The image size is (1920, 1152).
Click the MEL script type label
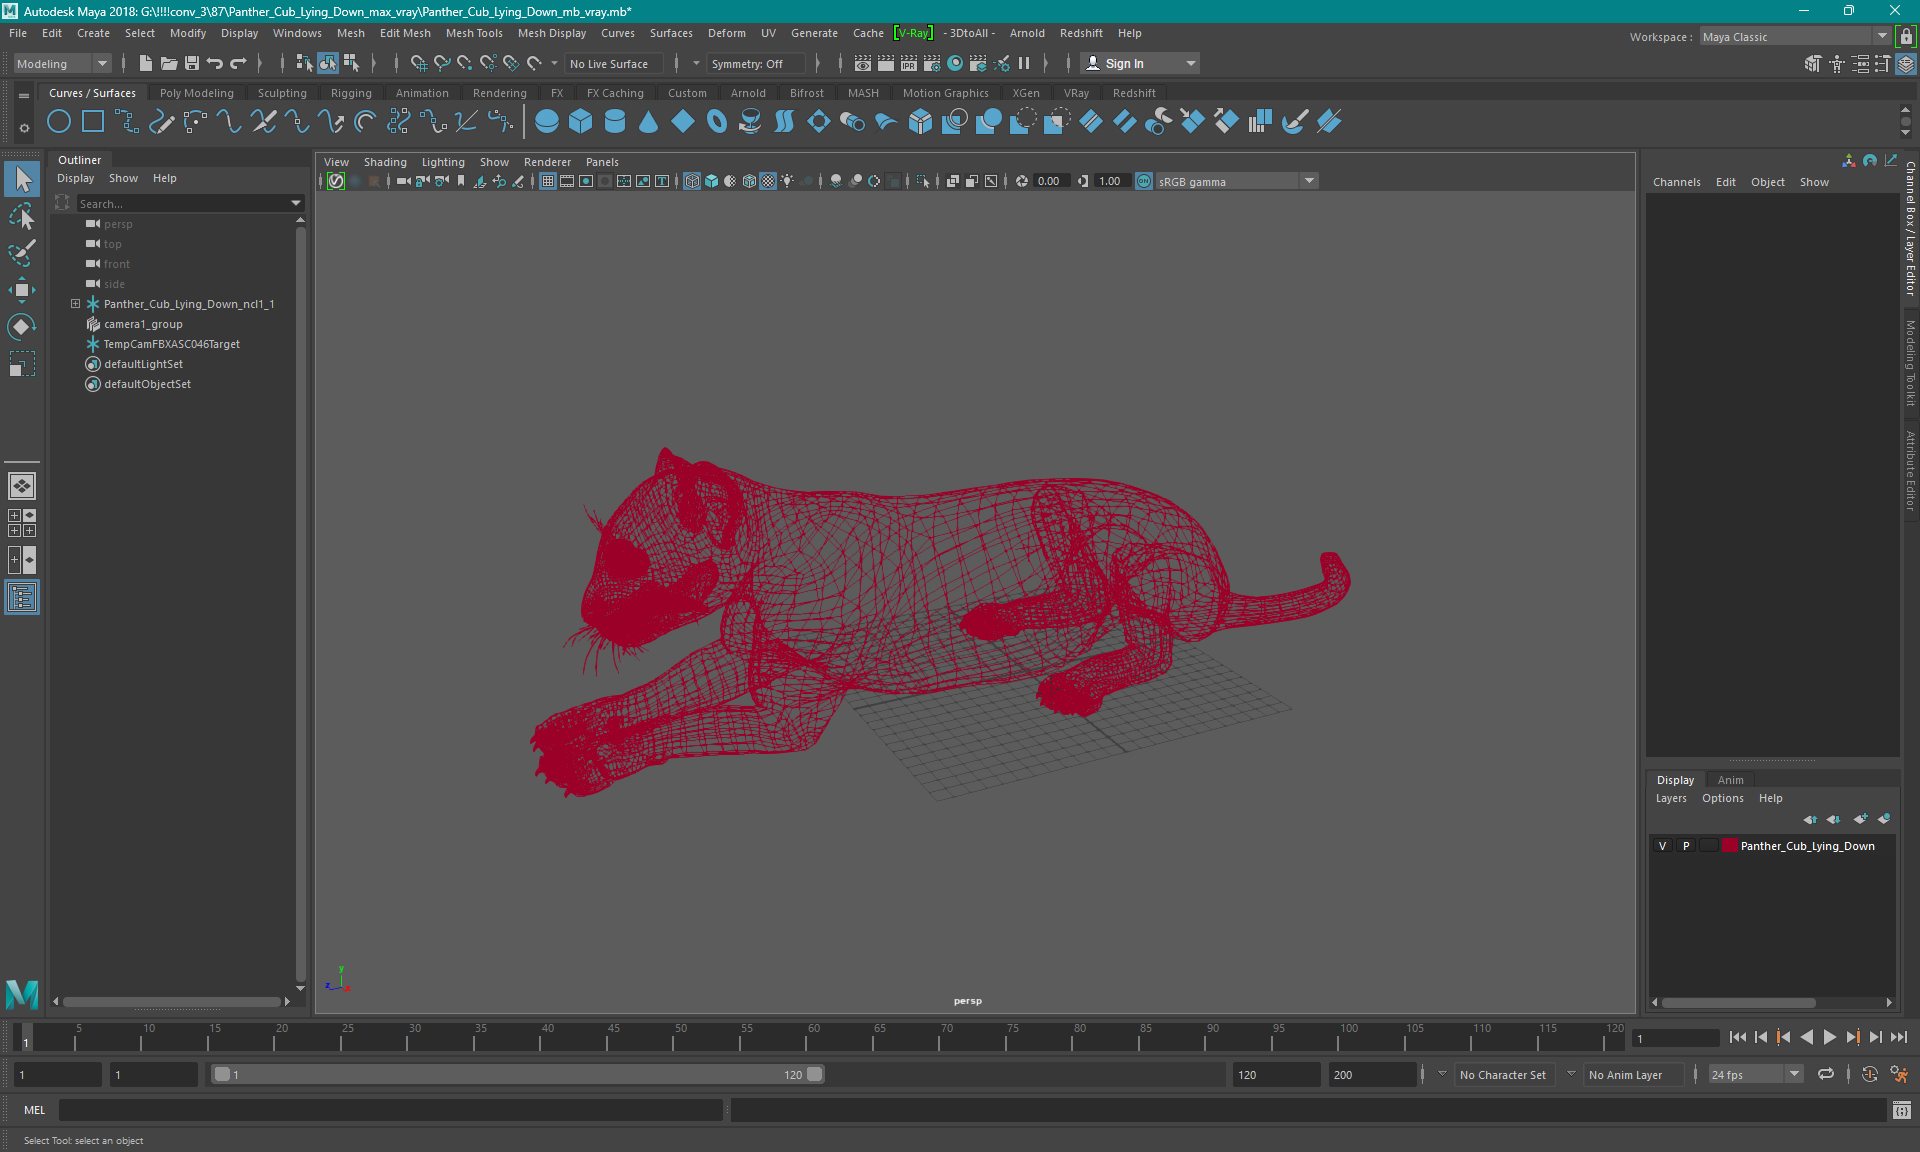(35, 1110)
